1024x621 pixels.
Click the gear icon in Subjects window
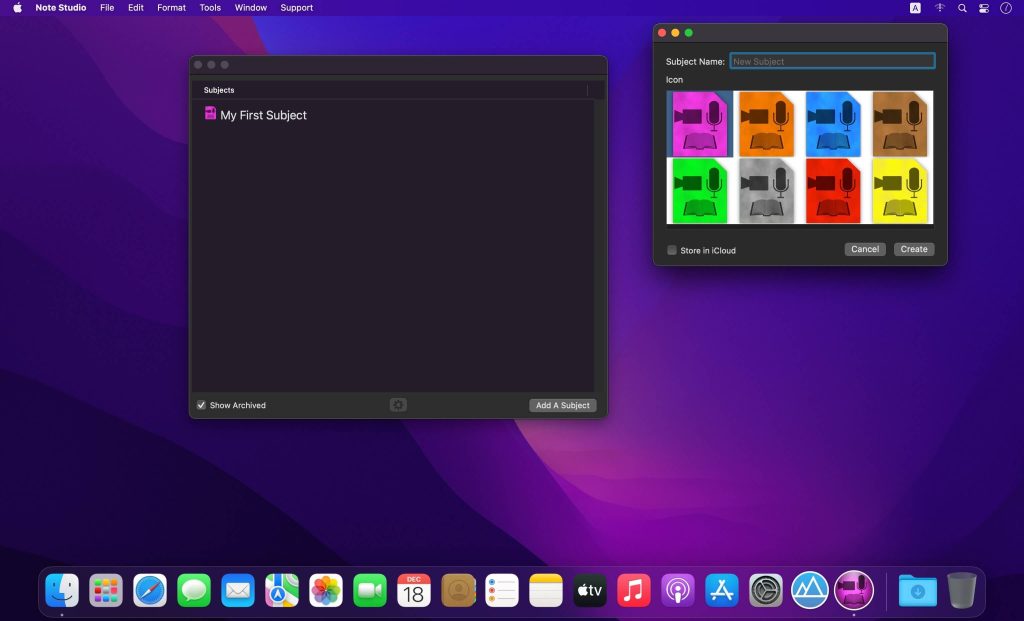(x=398, y=405)
